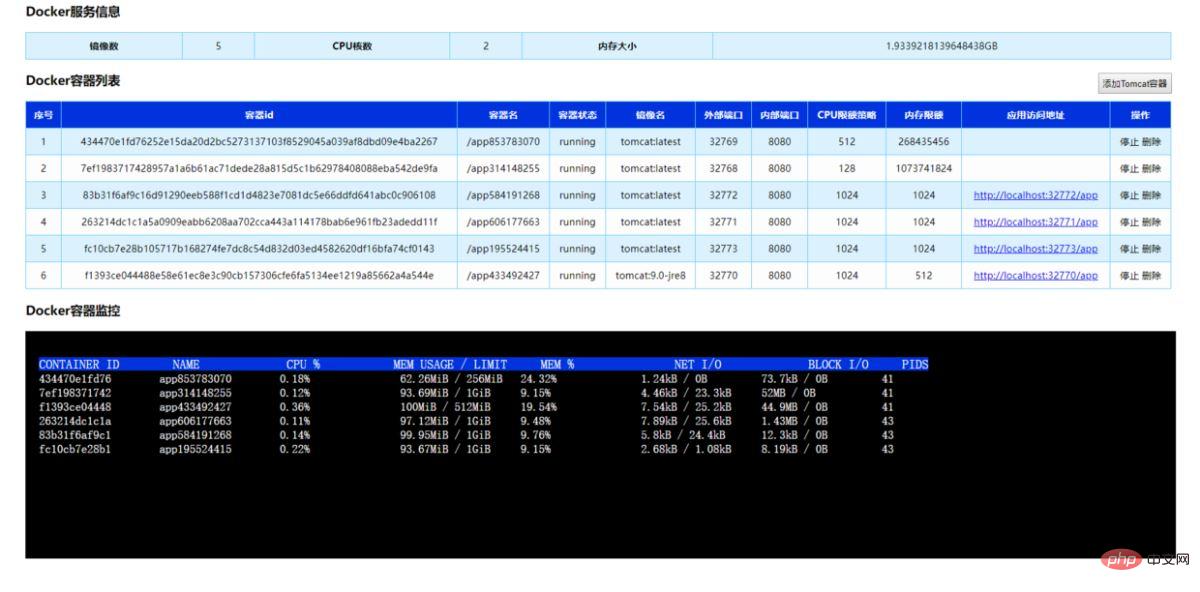Screen dimensions: 1200x592
Task: Click the 容器状态 column header
Action: (x=577, y=115)
